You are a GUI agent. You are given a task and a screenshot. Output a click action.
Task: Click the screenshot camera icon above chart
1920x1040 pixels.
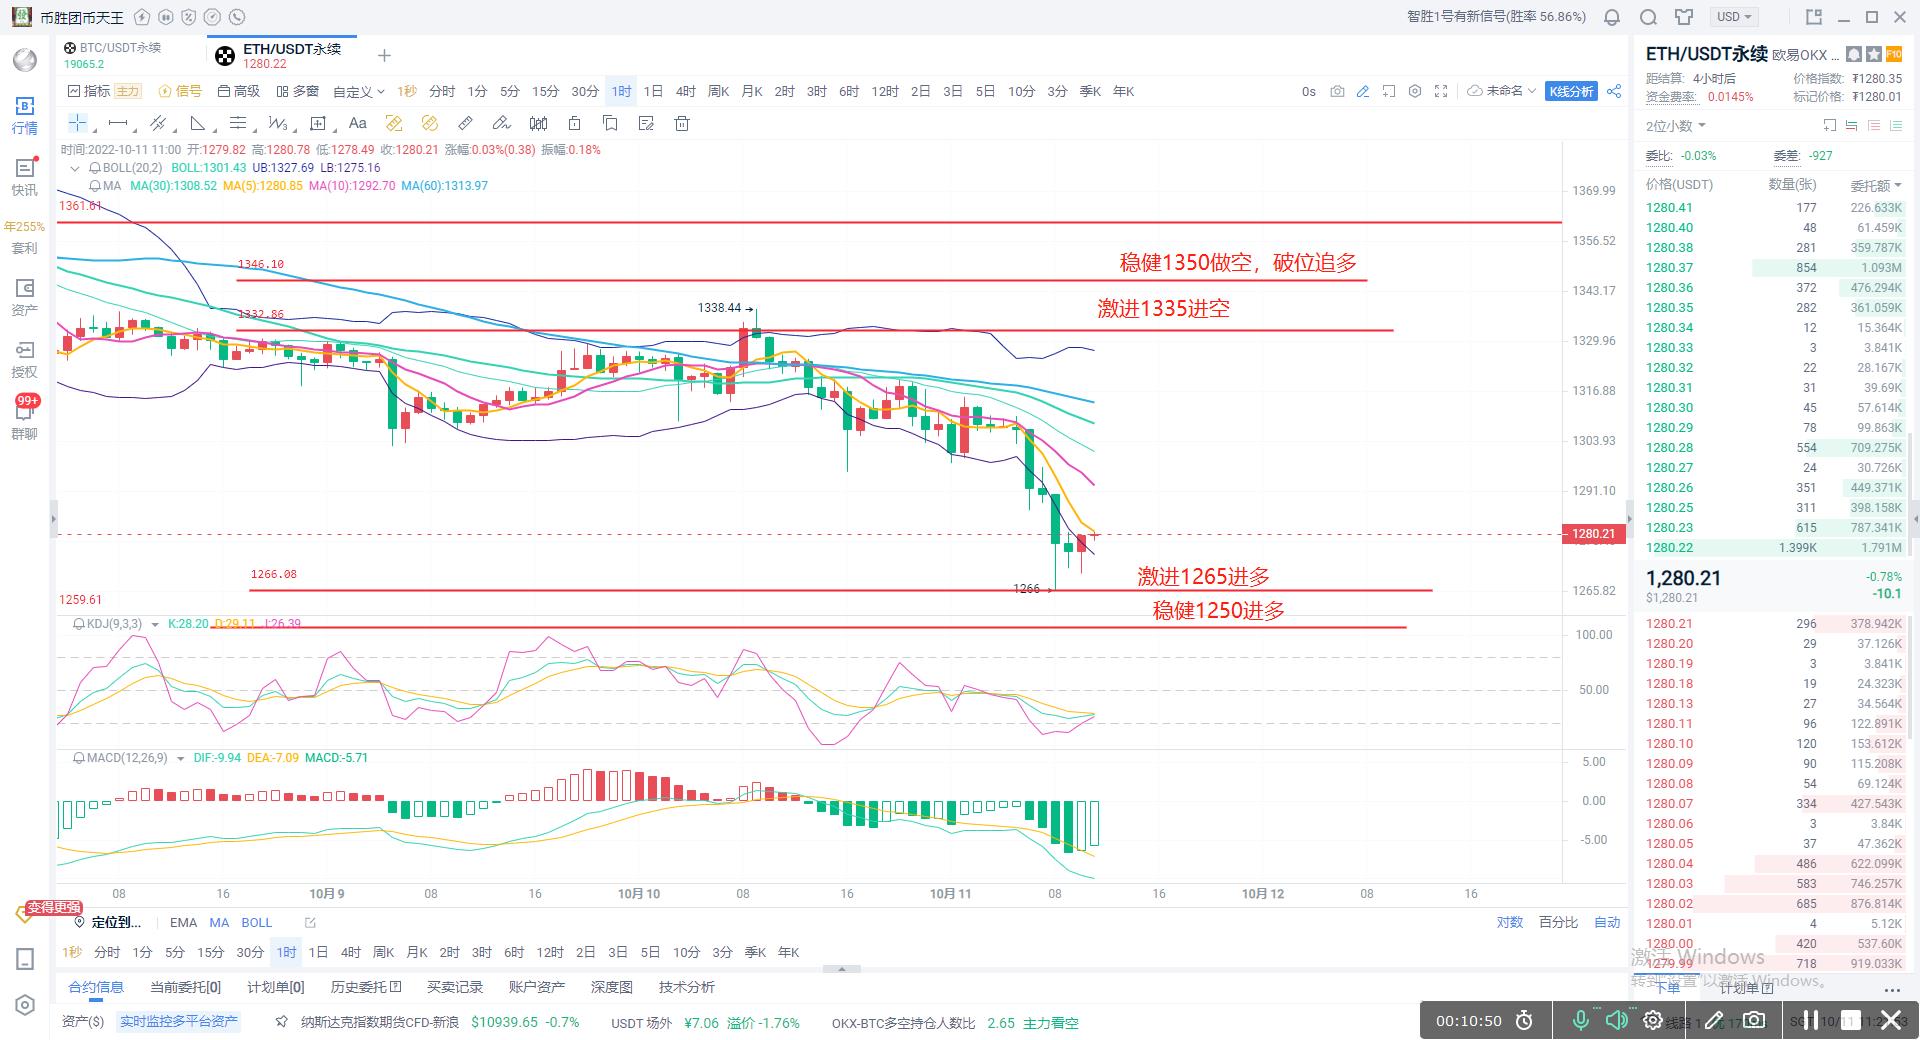[x=1337, y=91]
